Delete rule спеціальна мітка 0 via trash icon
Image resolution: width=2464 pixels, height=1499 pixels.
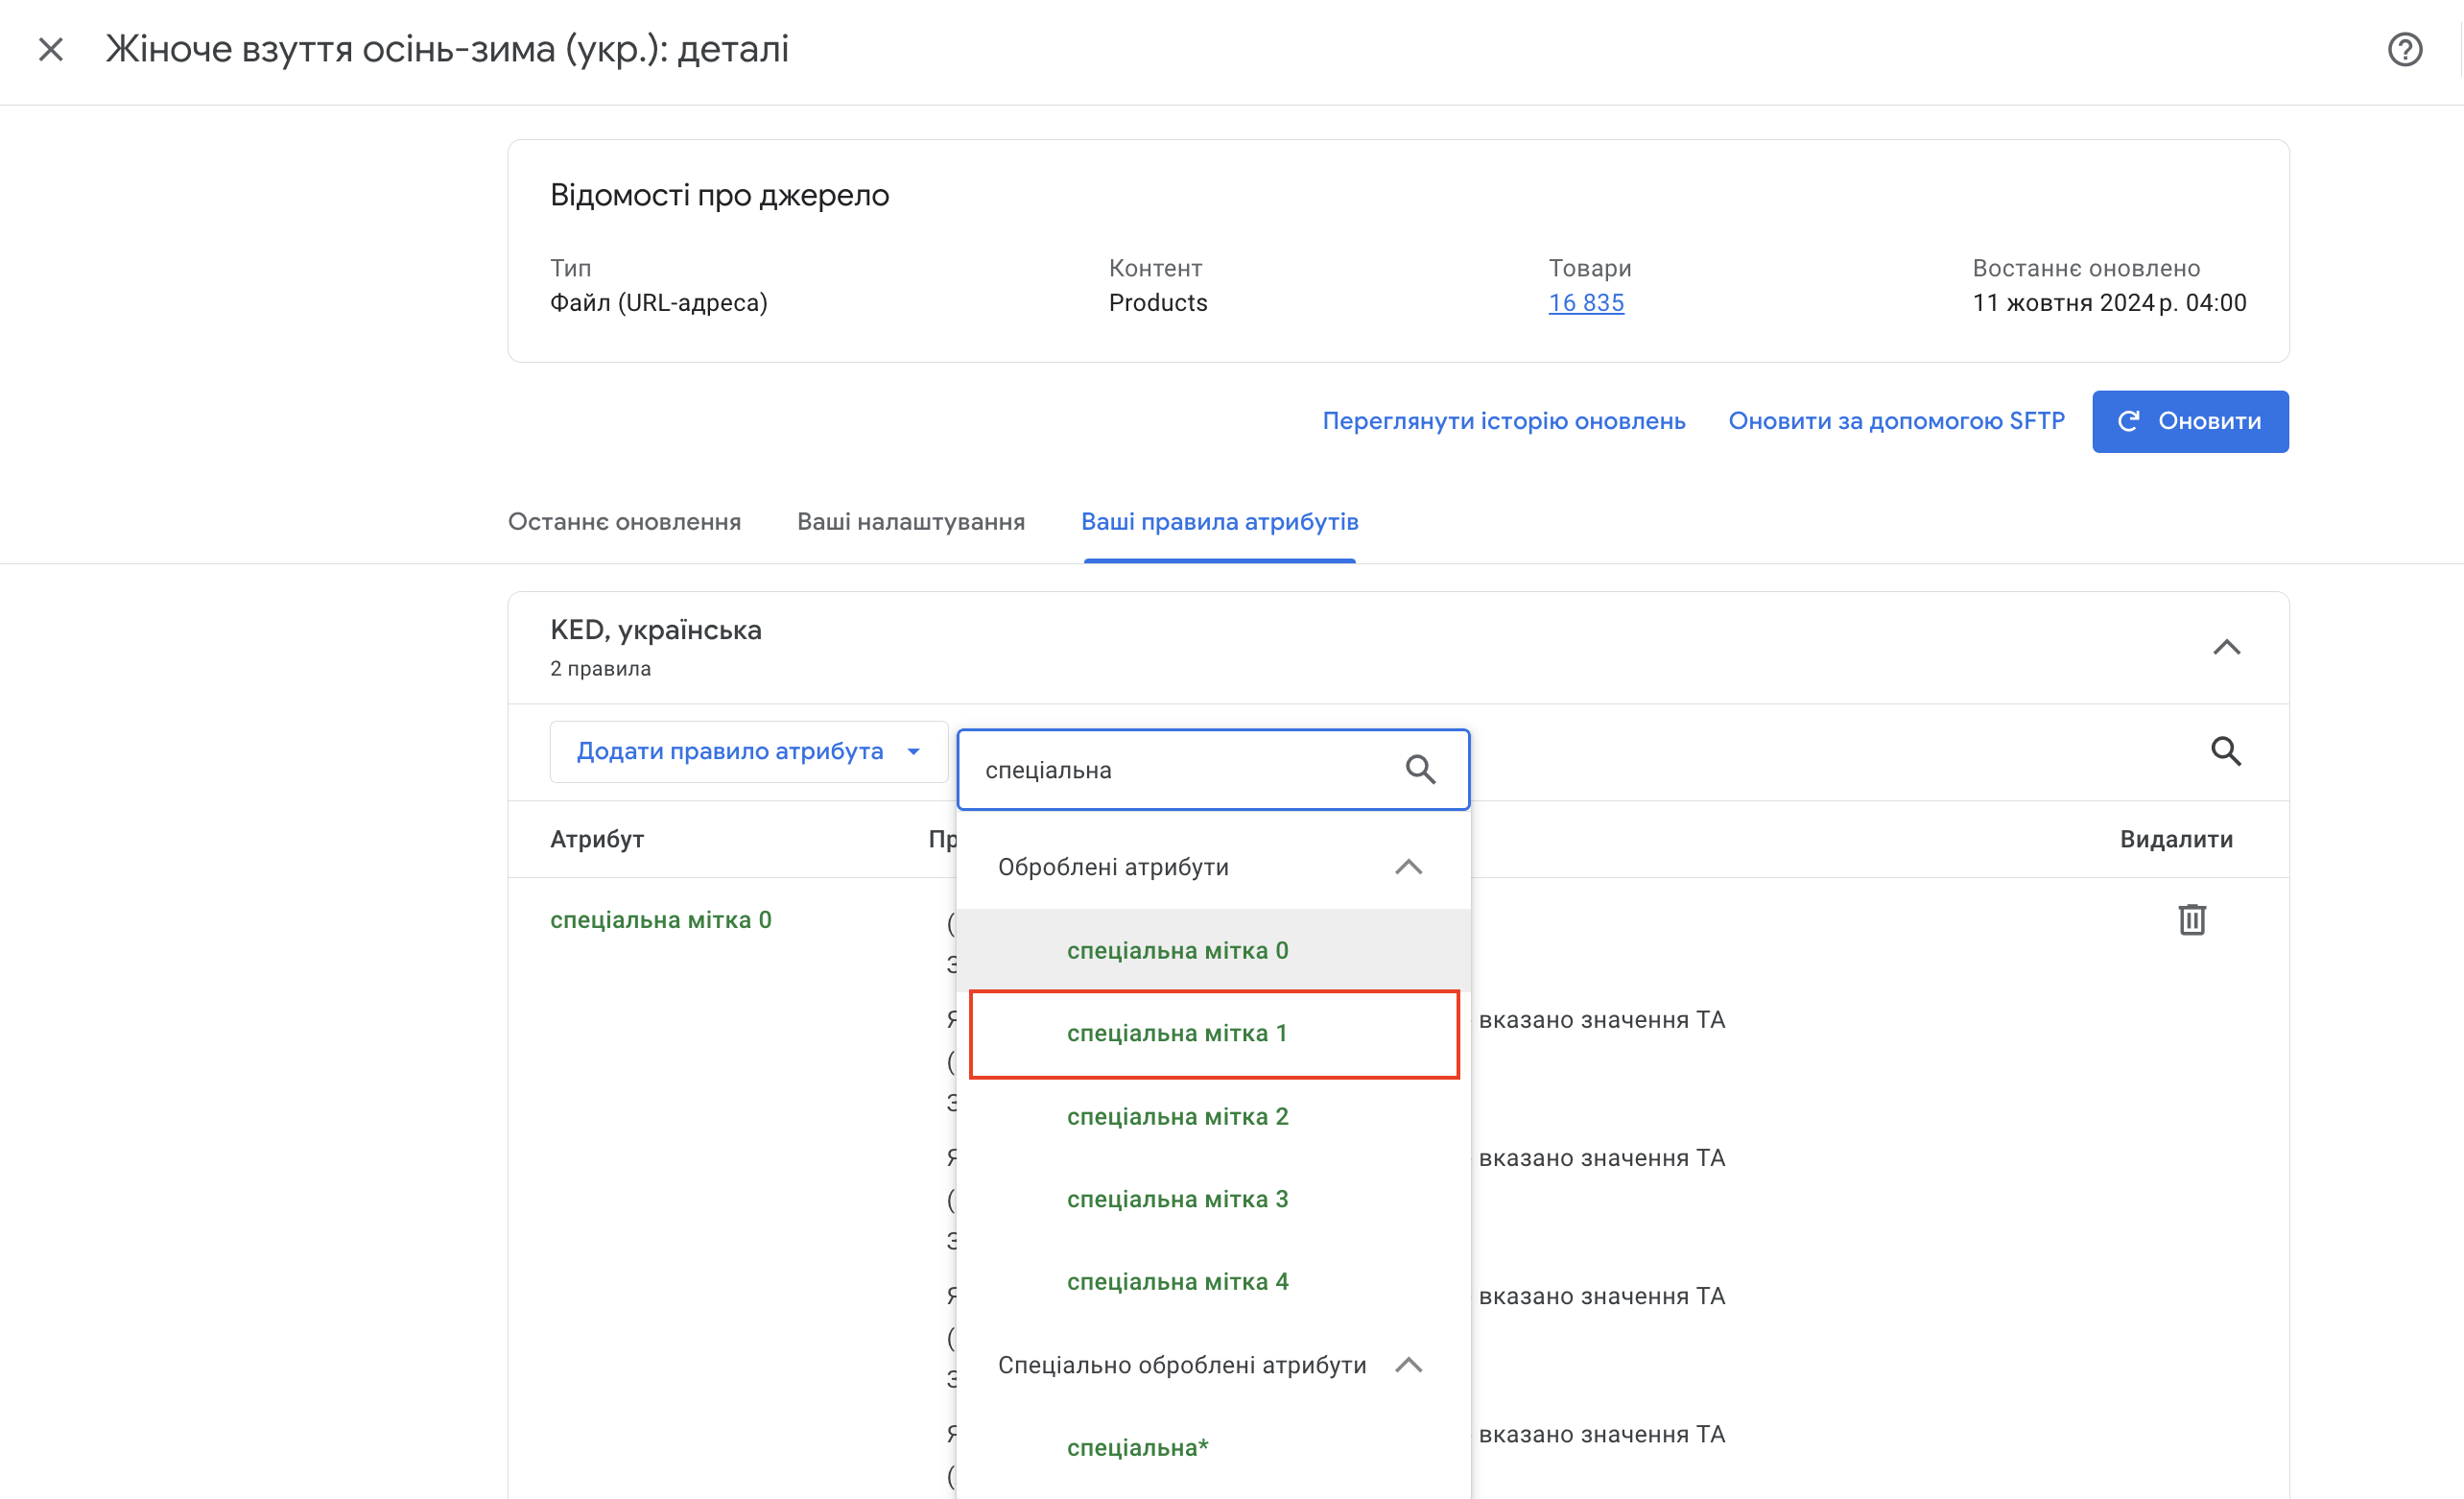(x=2191, y=919)
